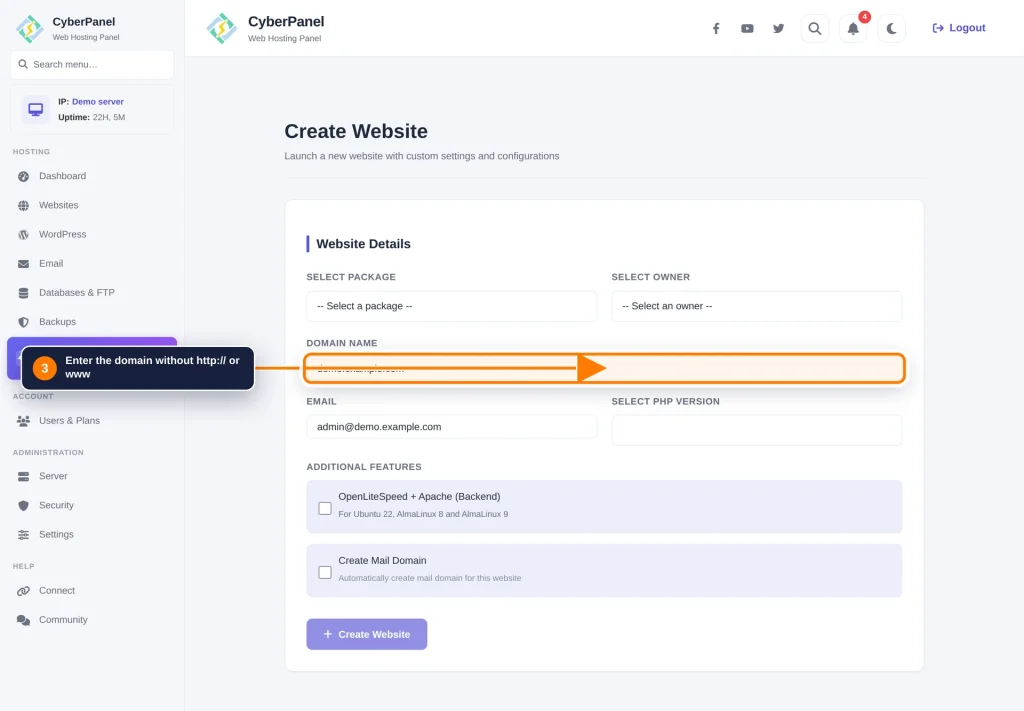The image size is (1024, 711).
Task: Click the CyberPanel logo in top header
Action: (x=221, y=28)
